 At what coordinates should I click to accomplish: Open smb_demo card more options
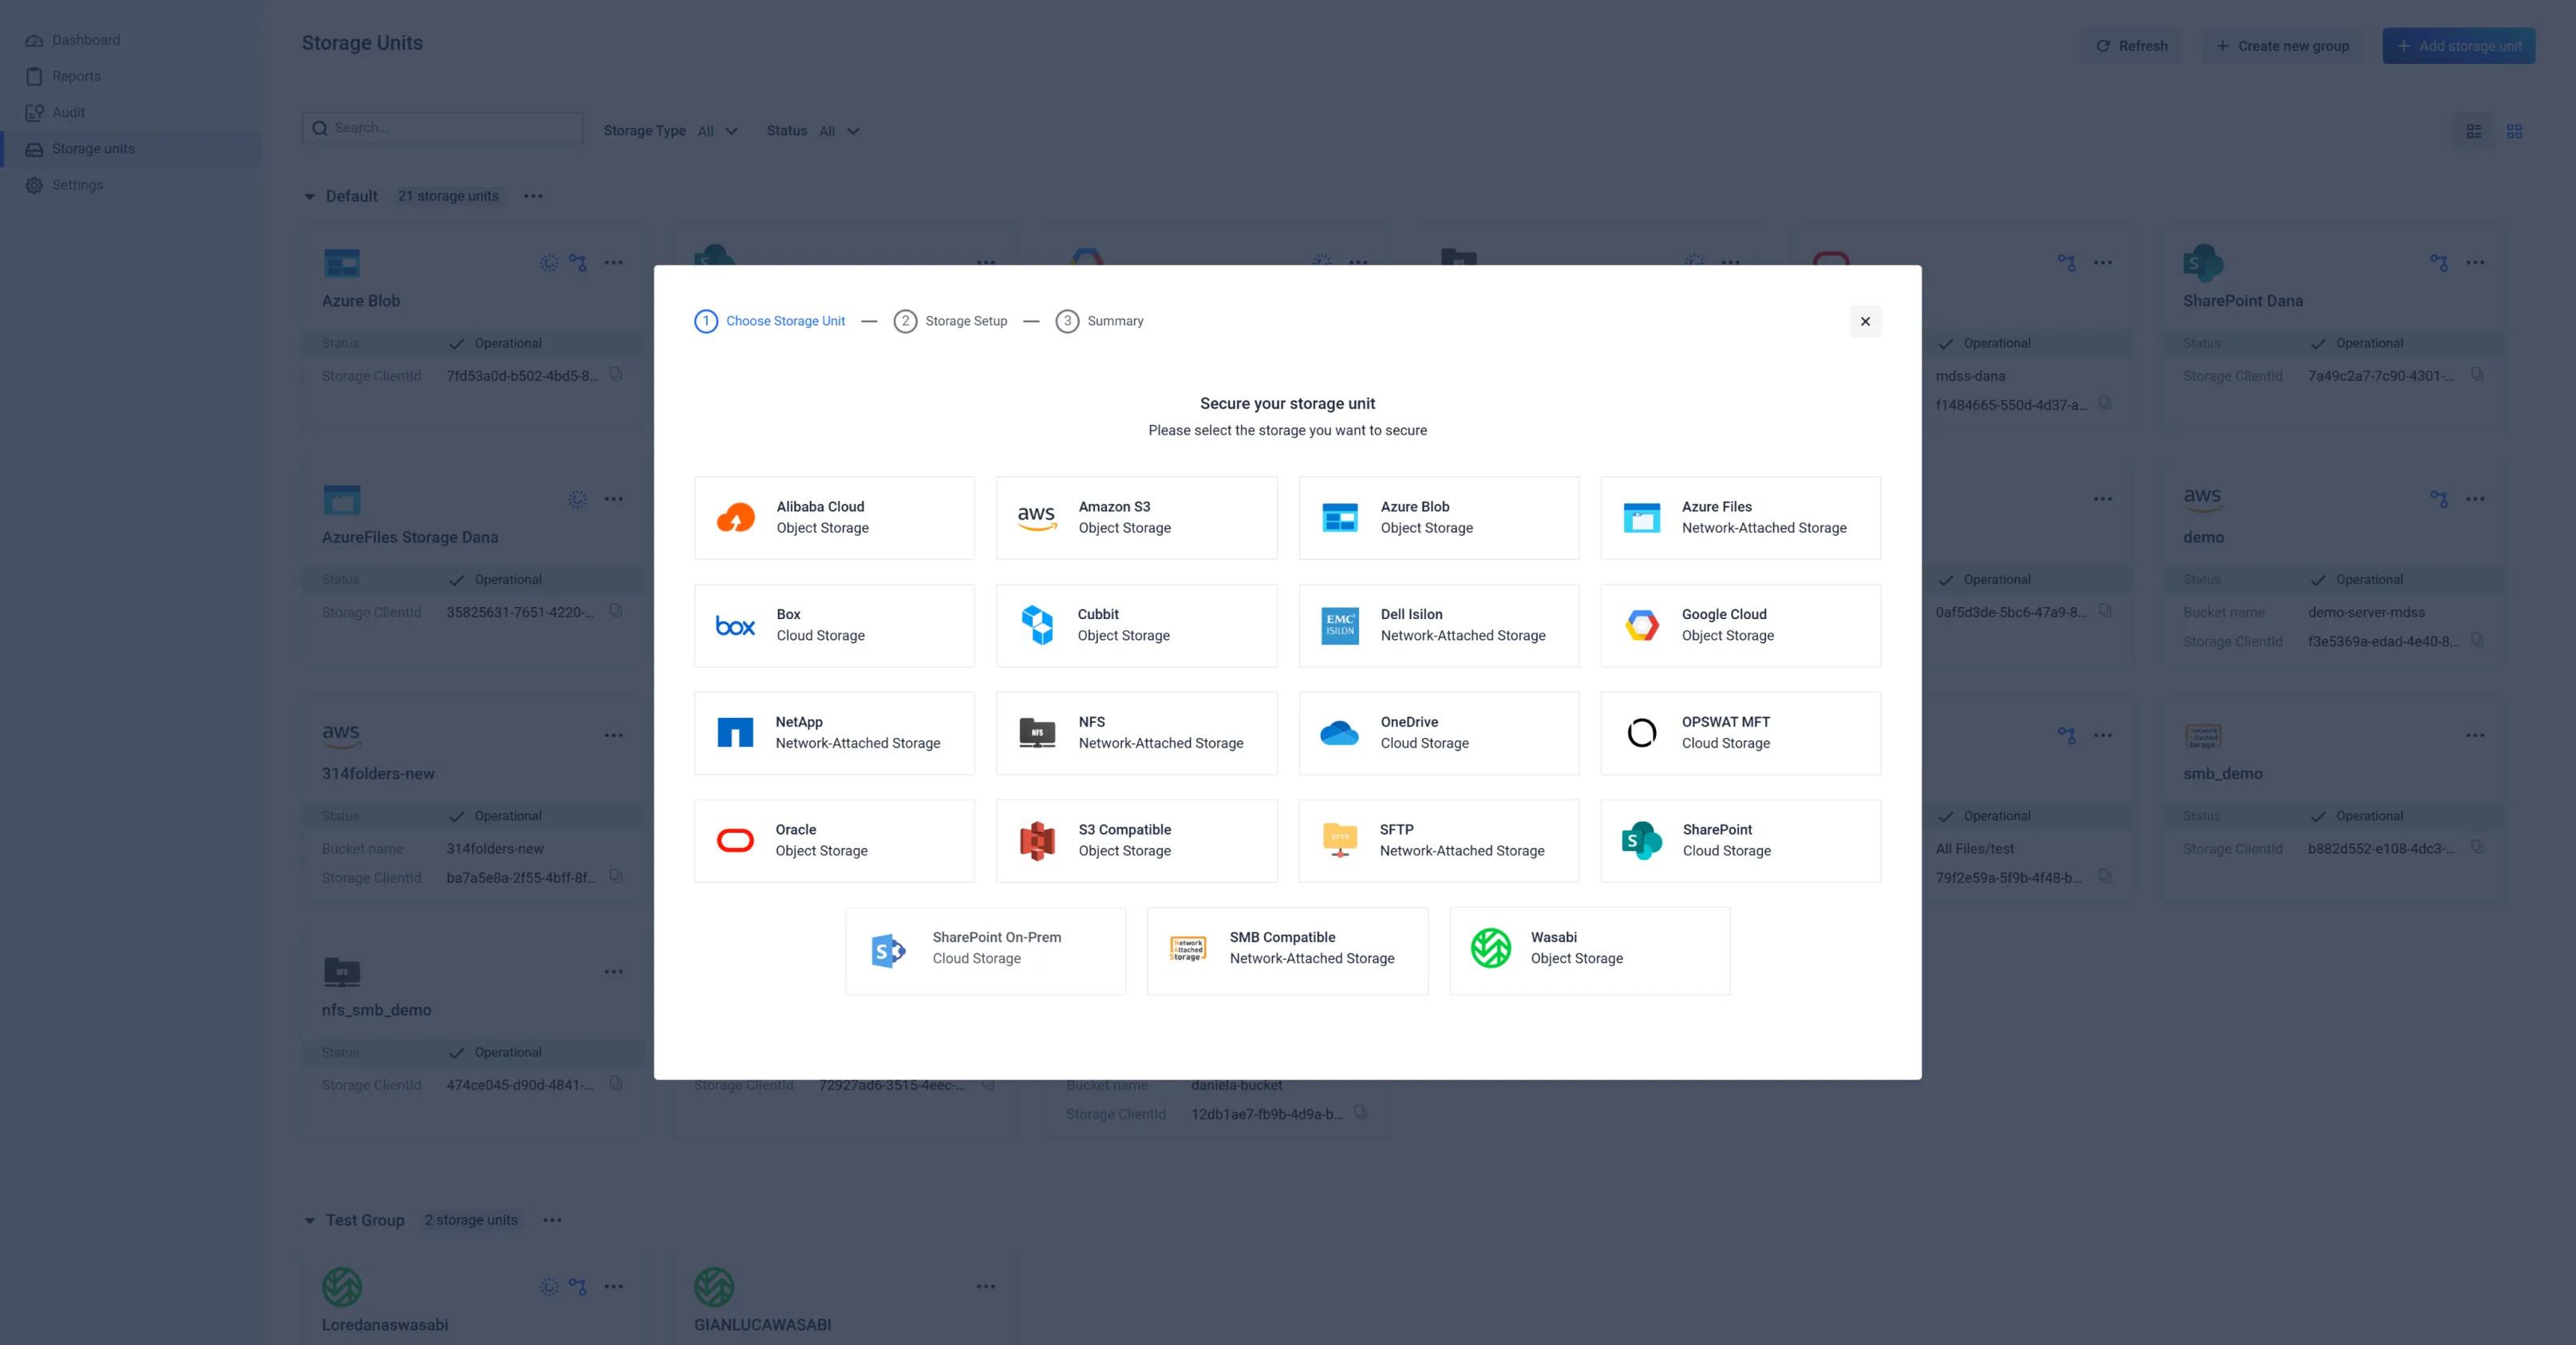[x=2476, y=735]
